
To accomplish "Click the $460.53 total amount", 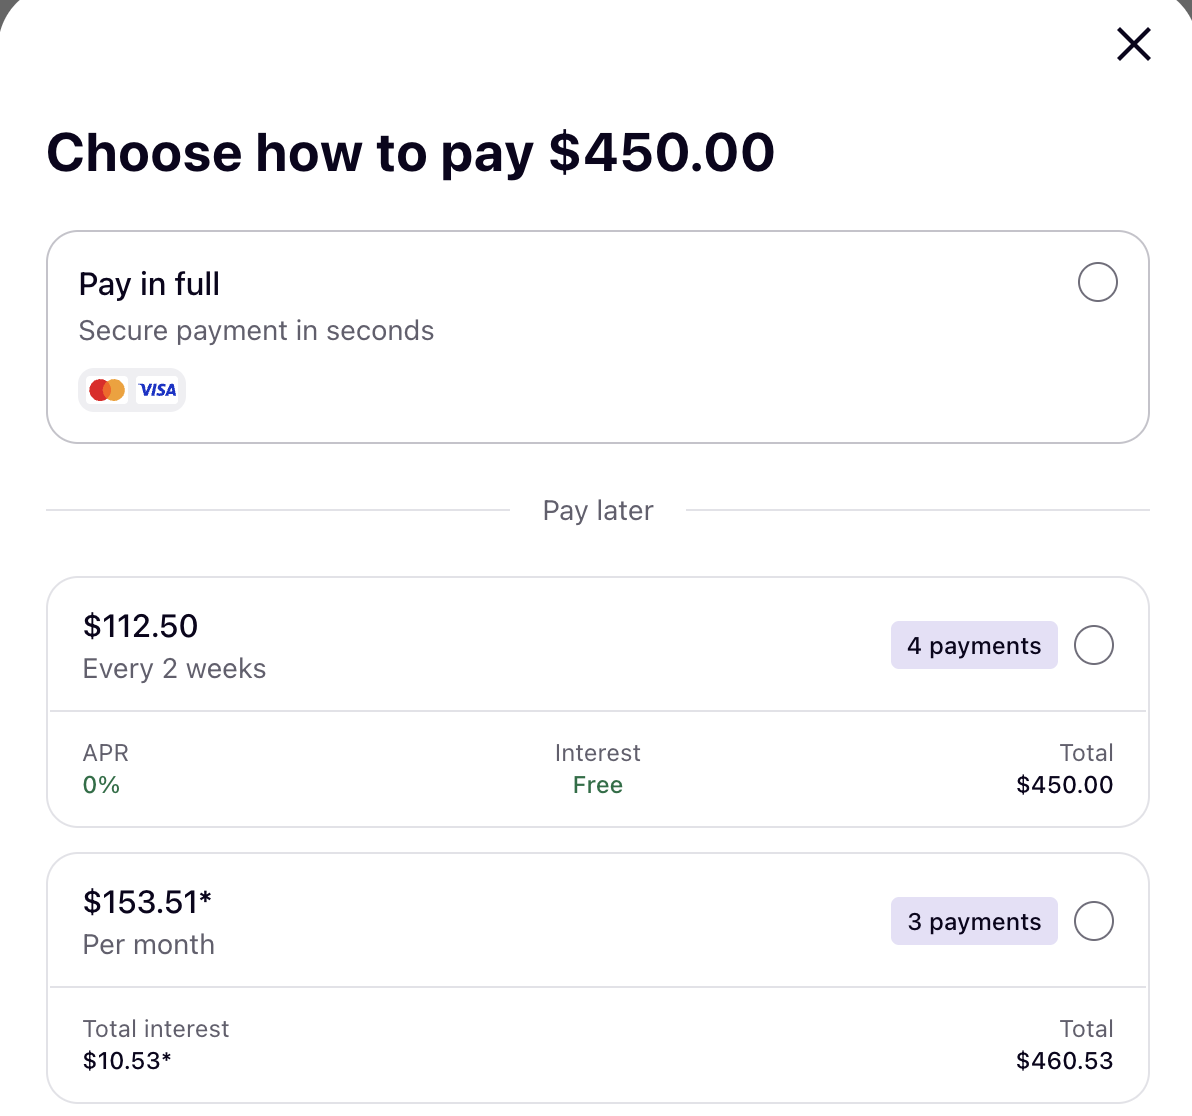I will tap(1064, 1061).
